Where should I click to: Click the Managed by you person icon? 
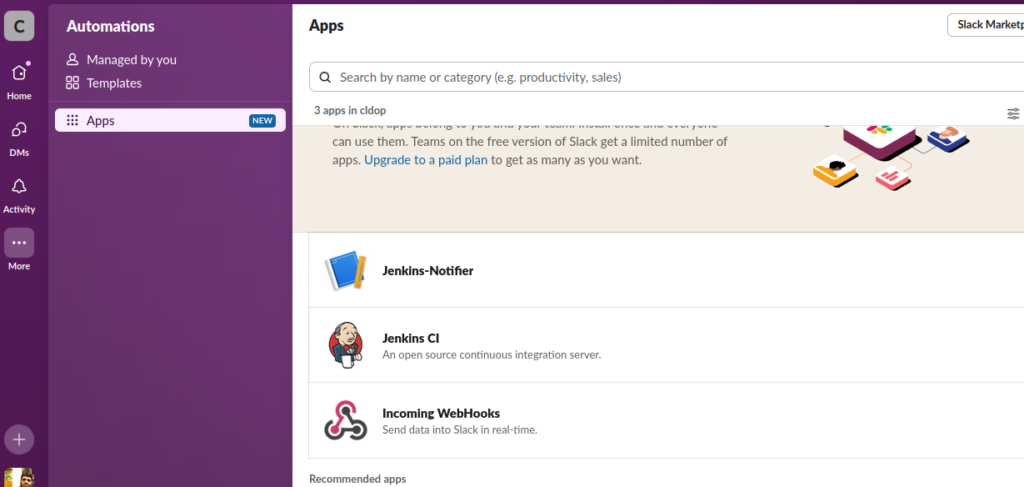click(72, 59)
